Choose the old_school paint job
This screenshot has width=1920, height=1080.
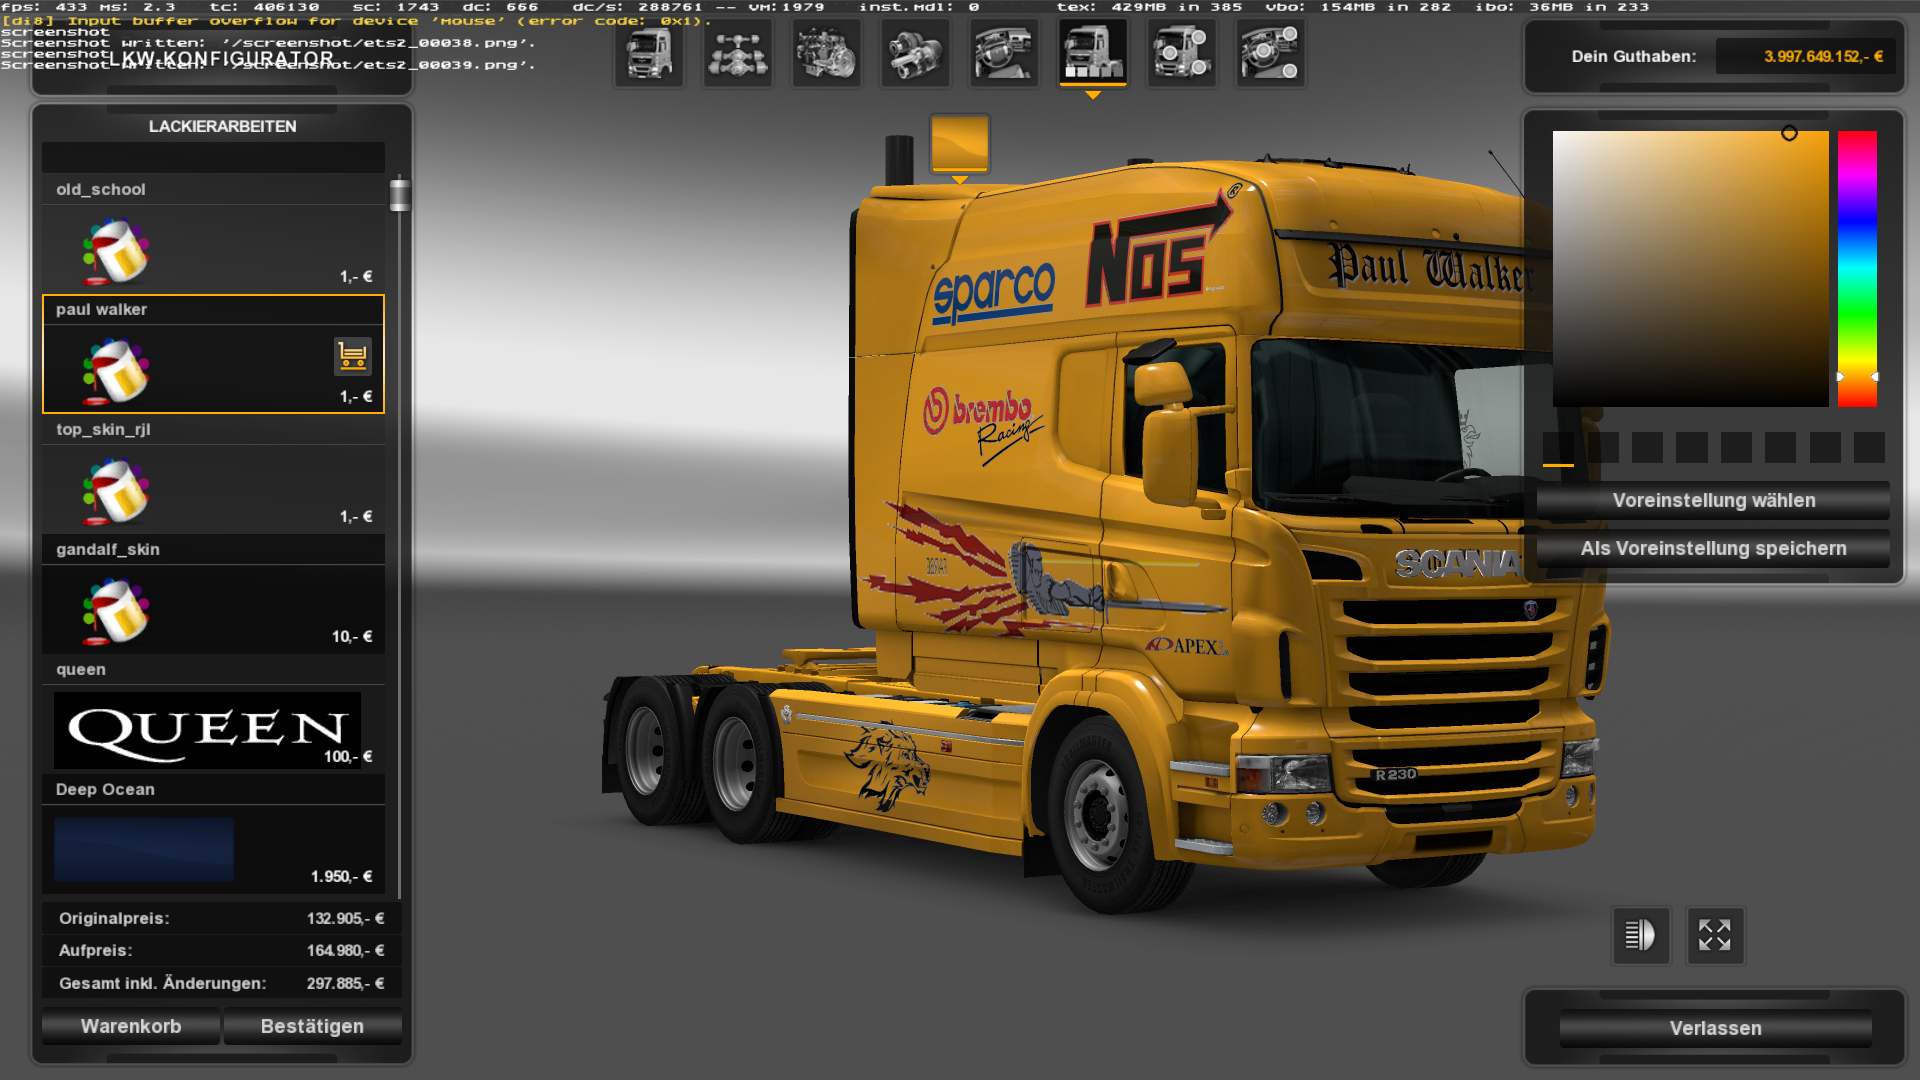213,234
